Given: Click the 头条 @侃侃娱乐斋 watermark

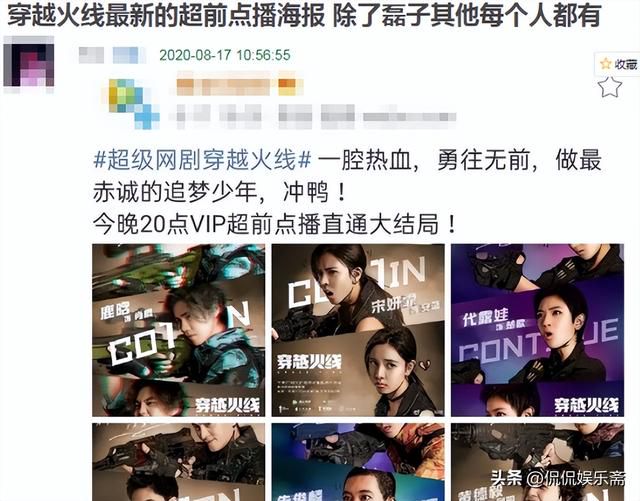Looking at the screenshot, I should click(558, 479).
